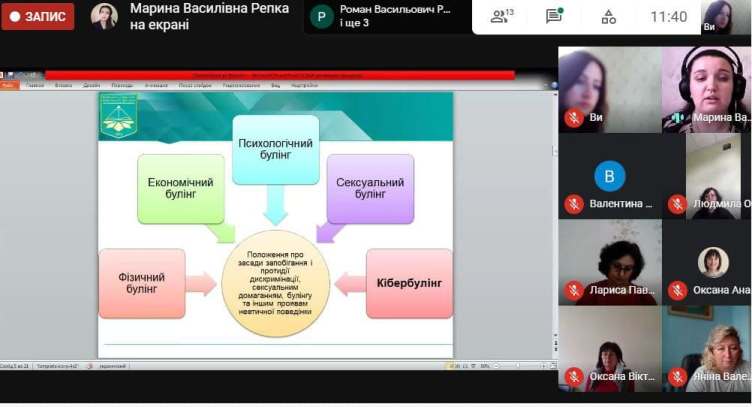The height and width of the screenshot is (407, 752).
Task: Switch to the Дизайн ribbon tab in PowerPoint
Action: (91, 85)
